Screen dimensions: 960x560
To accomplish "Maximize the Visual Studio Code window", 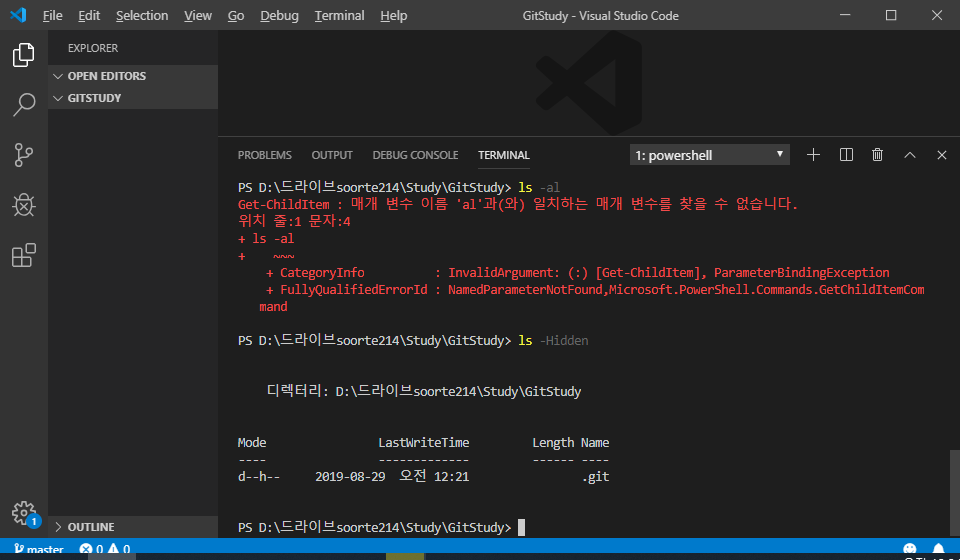I will (x=891, y=15).
